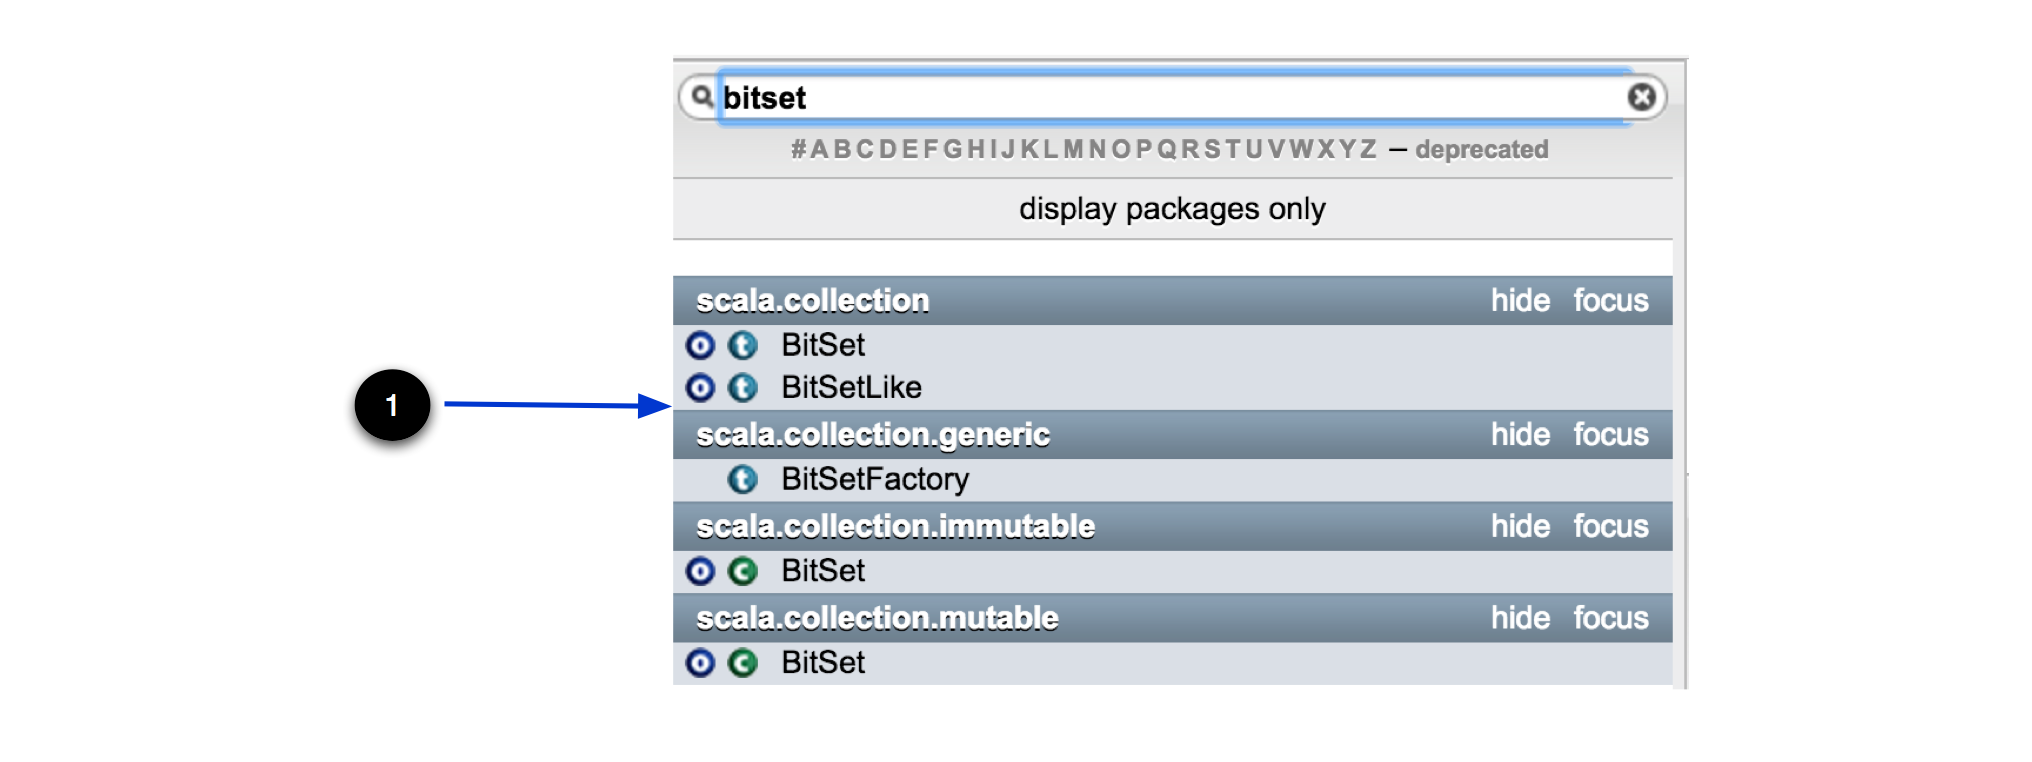Open object icon for scala.collection BitSet

[700, 345]
